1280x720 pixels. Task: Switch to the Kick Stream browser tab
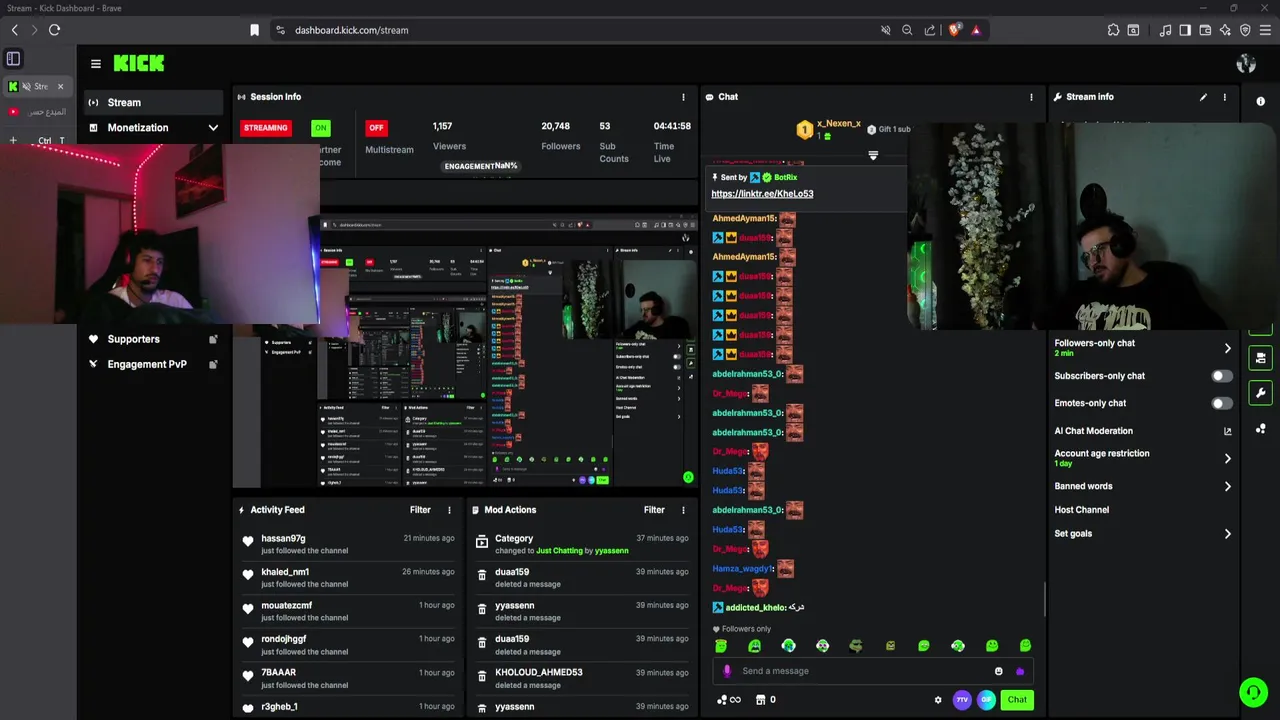[36, 86]
